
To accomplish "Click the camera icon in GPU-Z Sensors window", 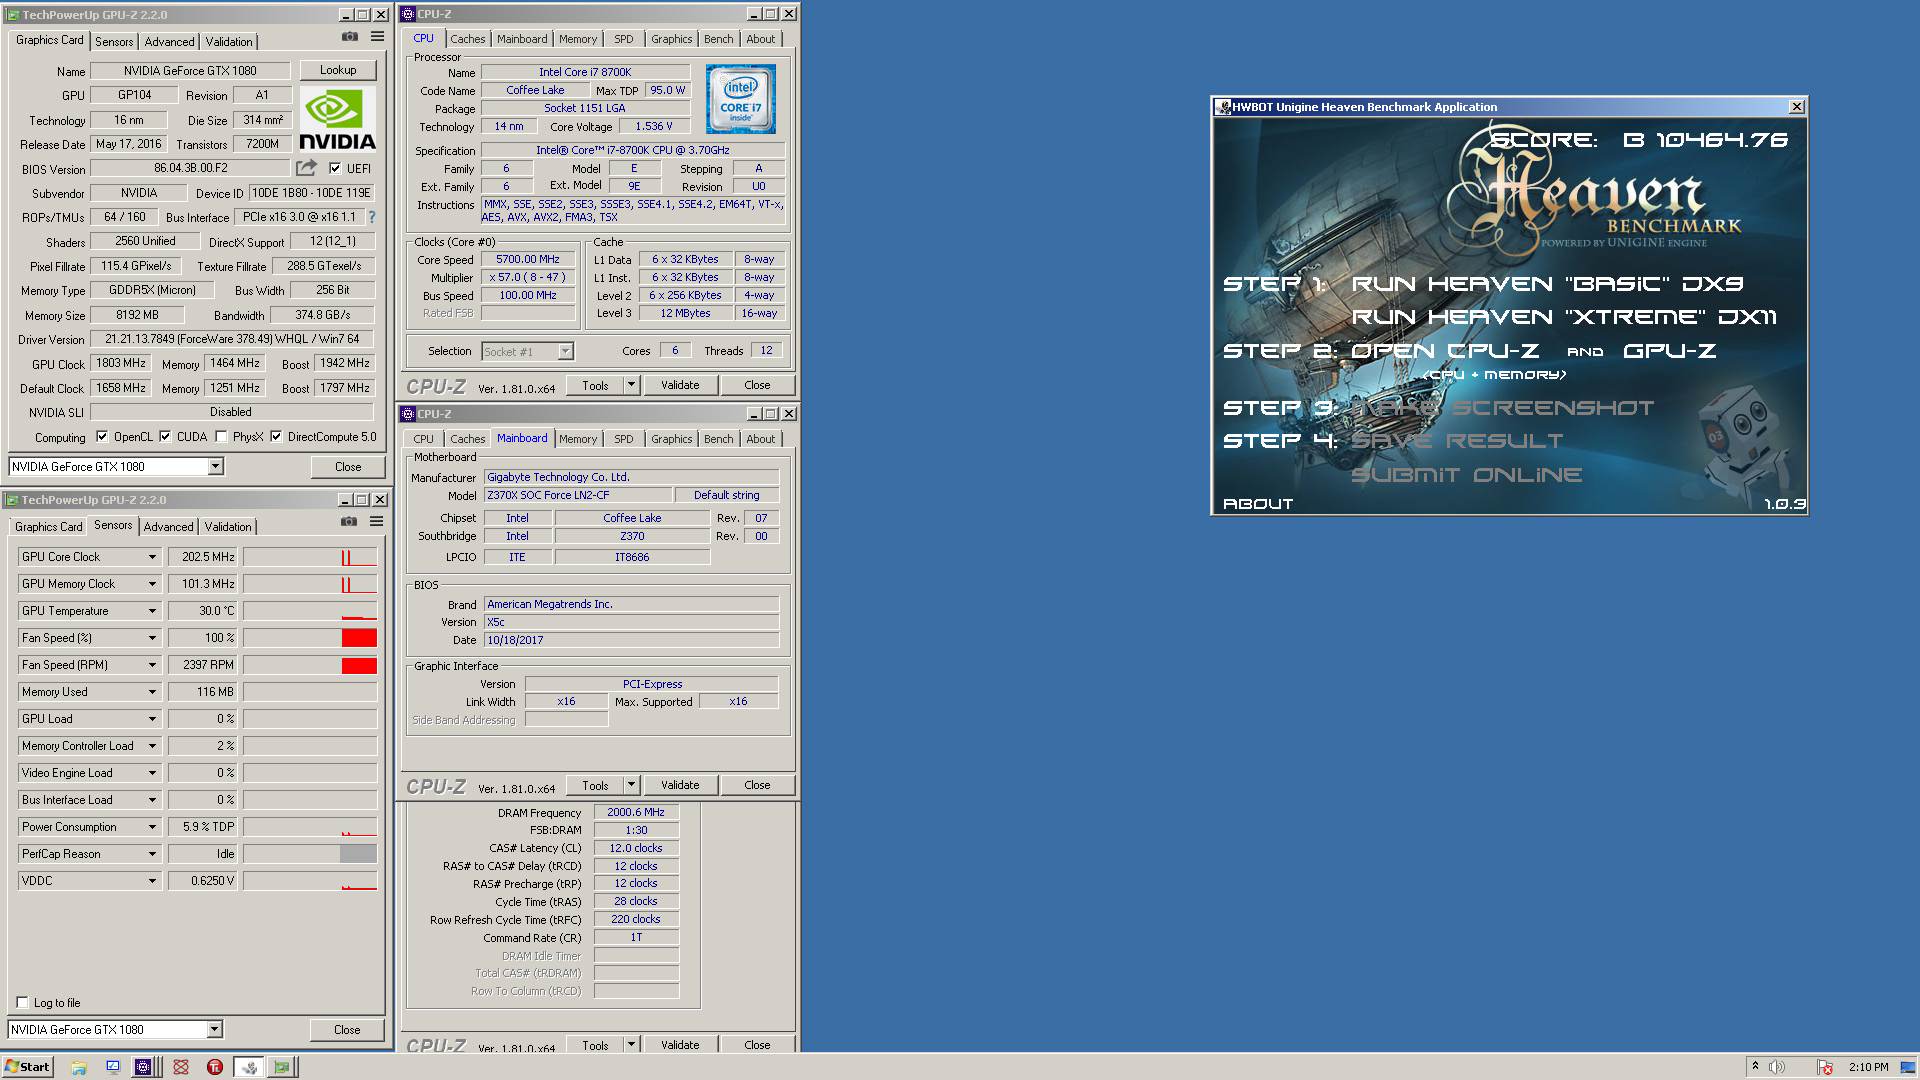I will click(348, 522).
